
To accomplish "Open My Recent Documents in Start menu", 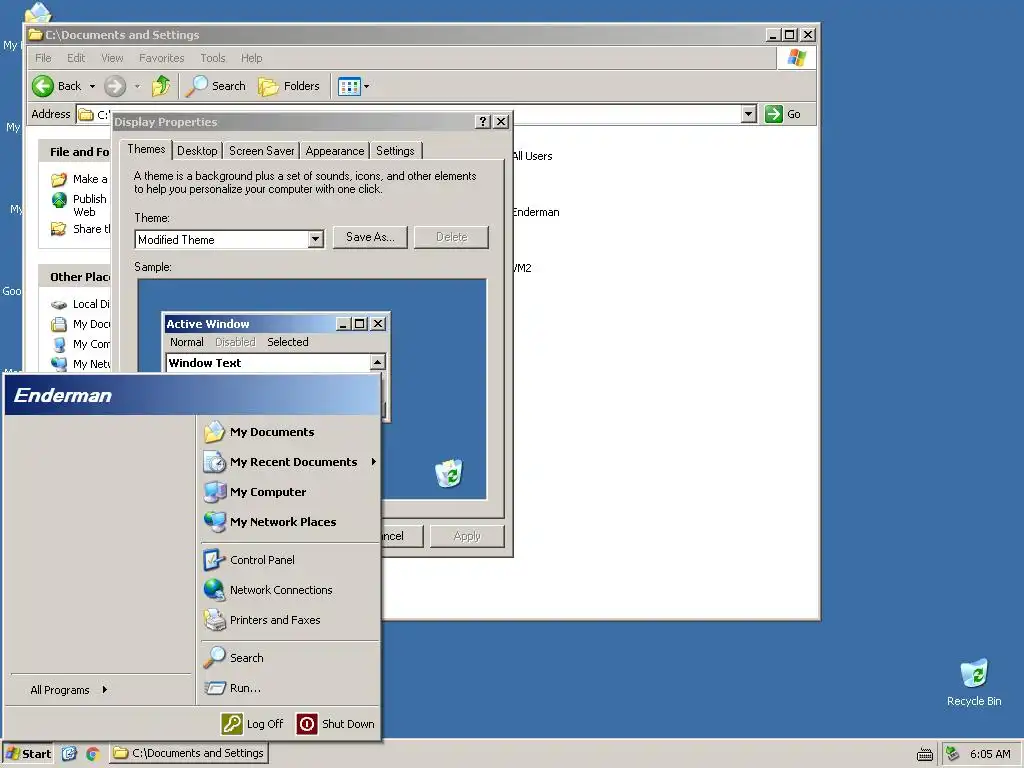I will 290,462.
